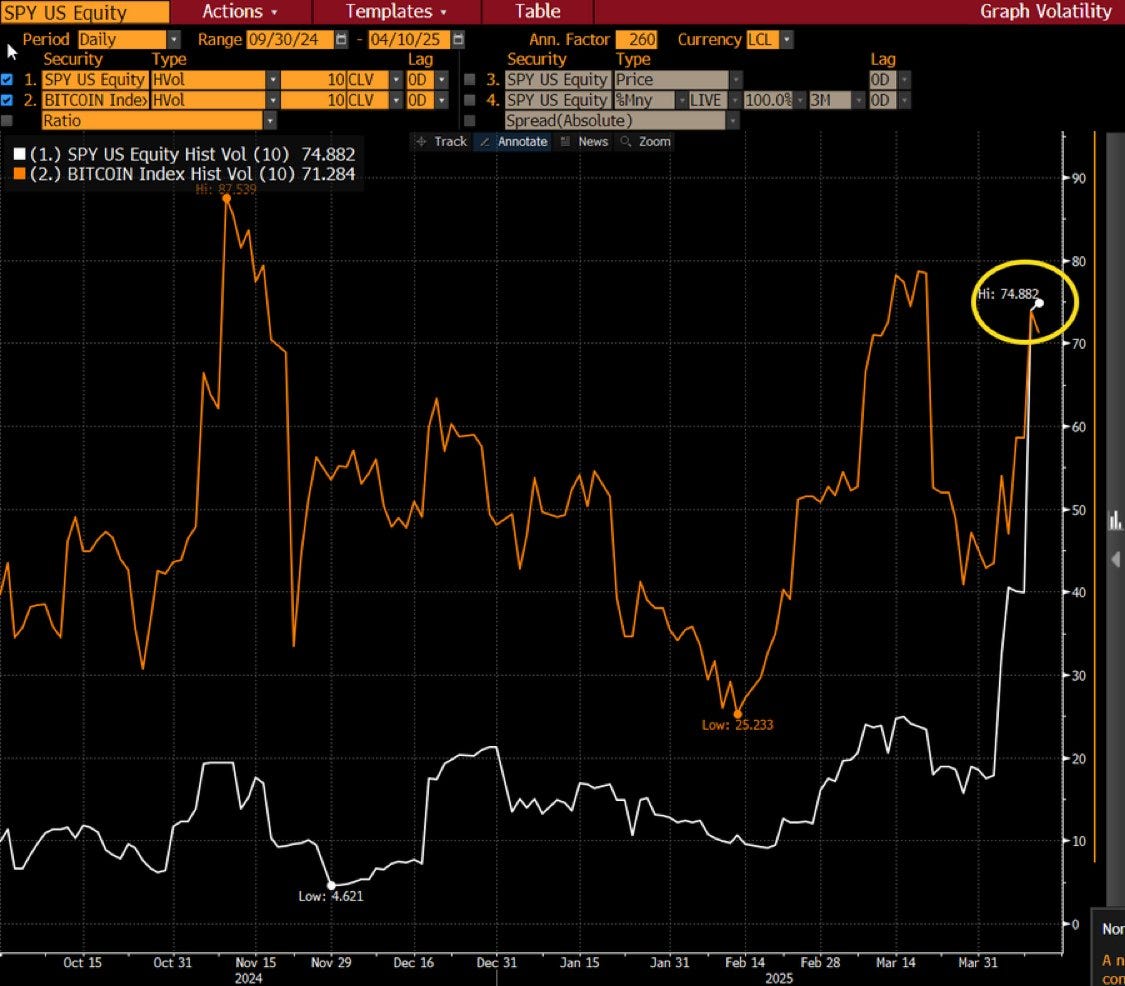
Task: Uncheck series 1 SPY US Equity checkbox
Action: pos(6,80)
